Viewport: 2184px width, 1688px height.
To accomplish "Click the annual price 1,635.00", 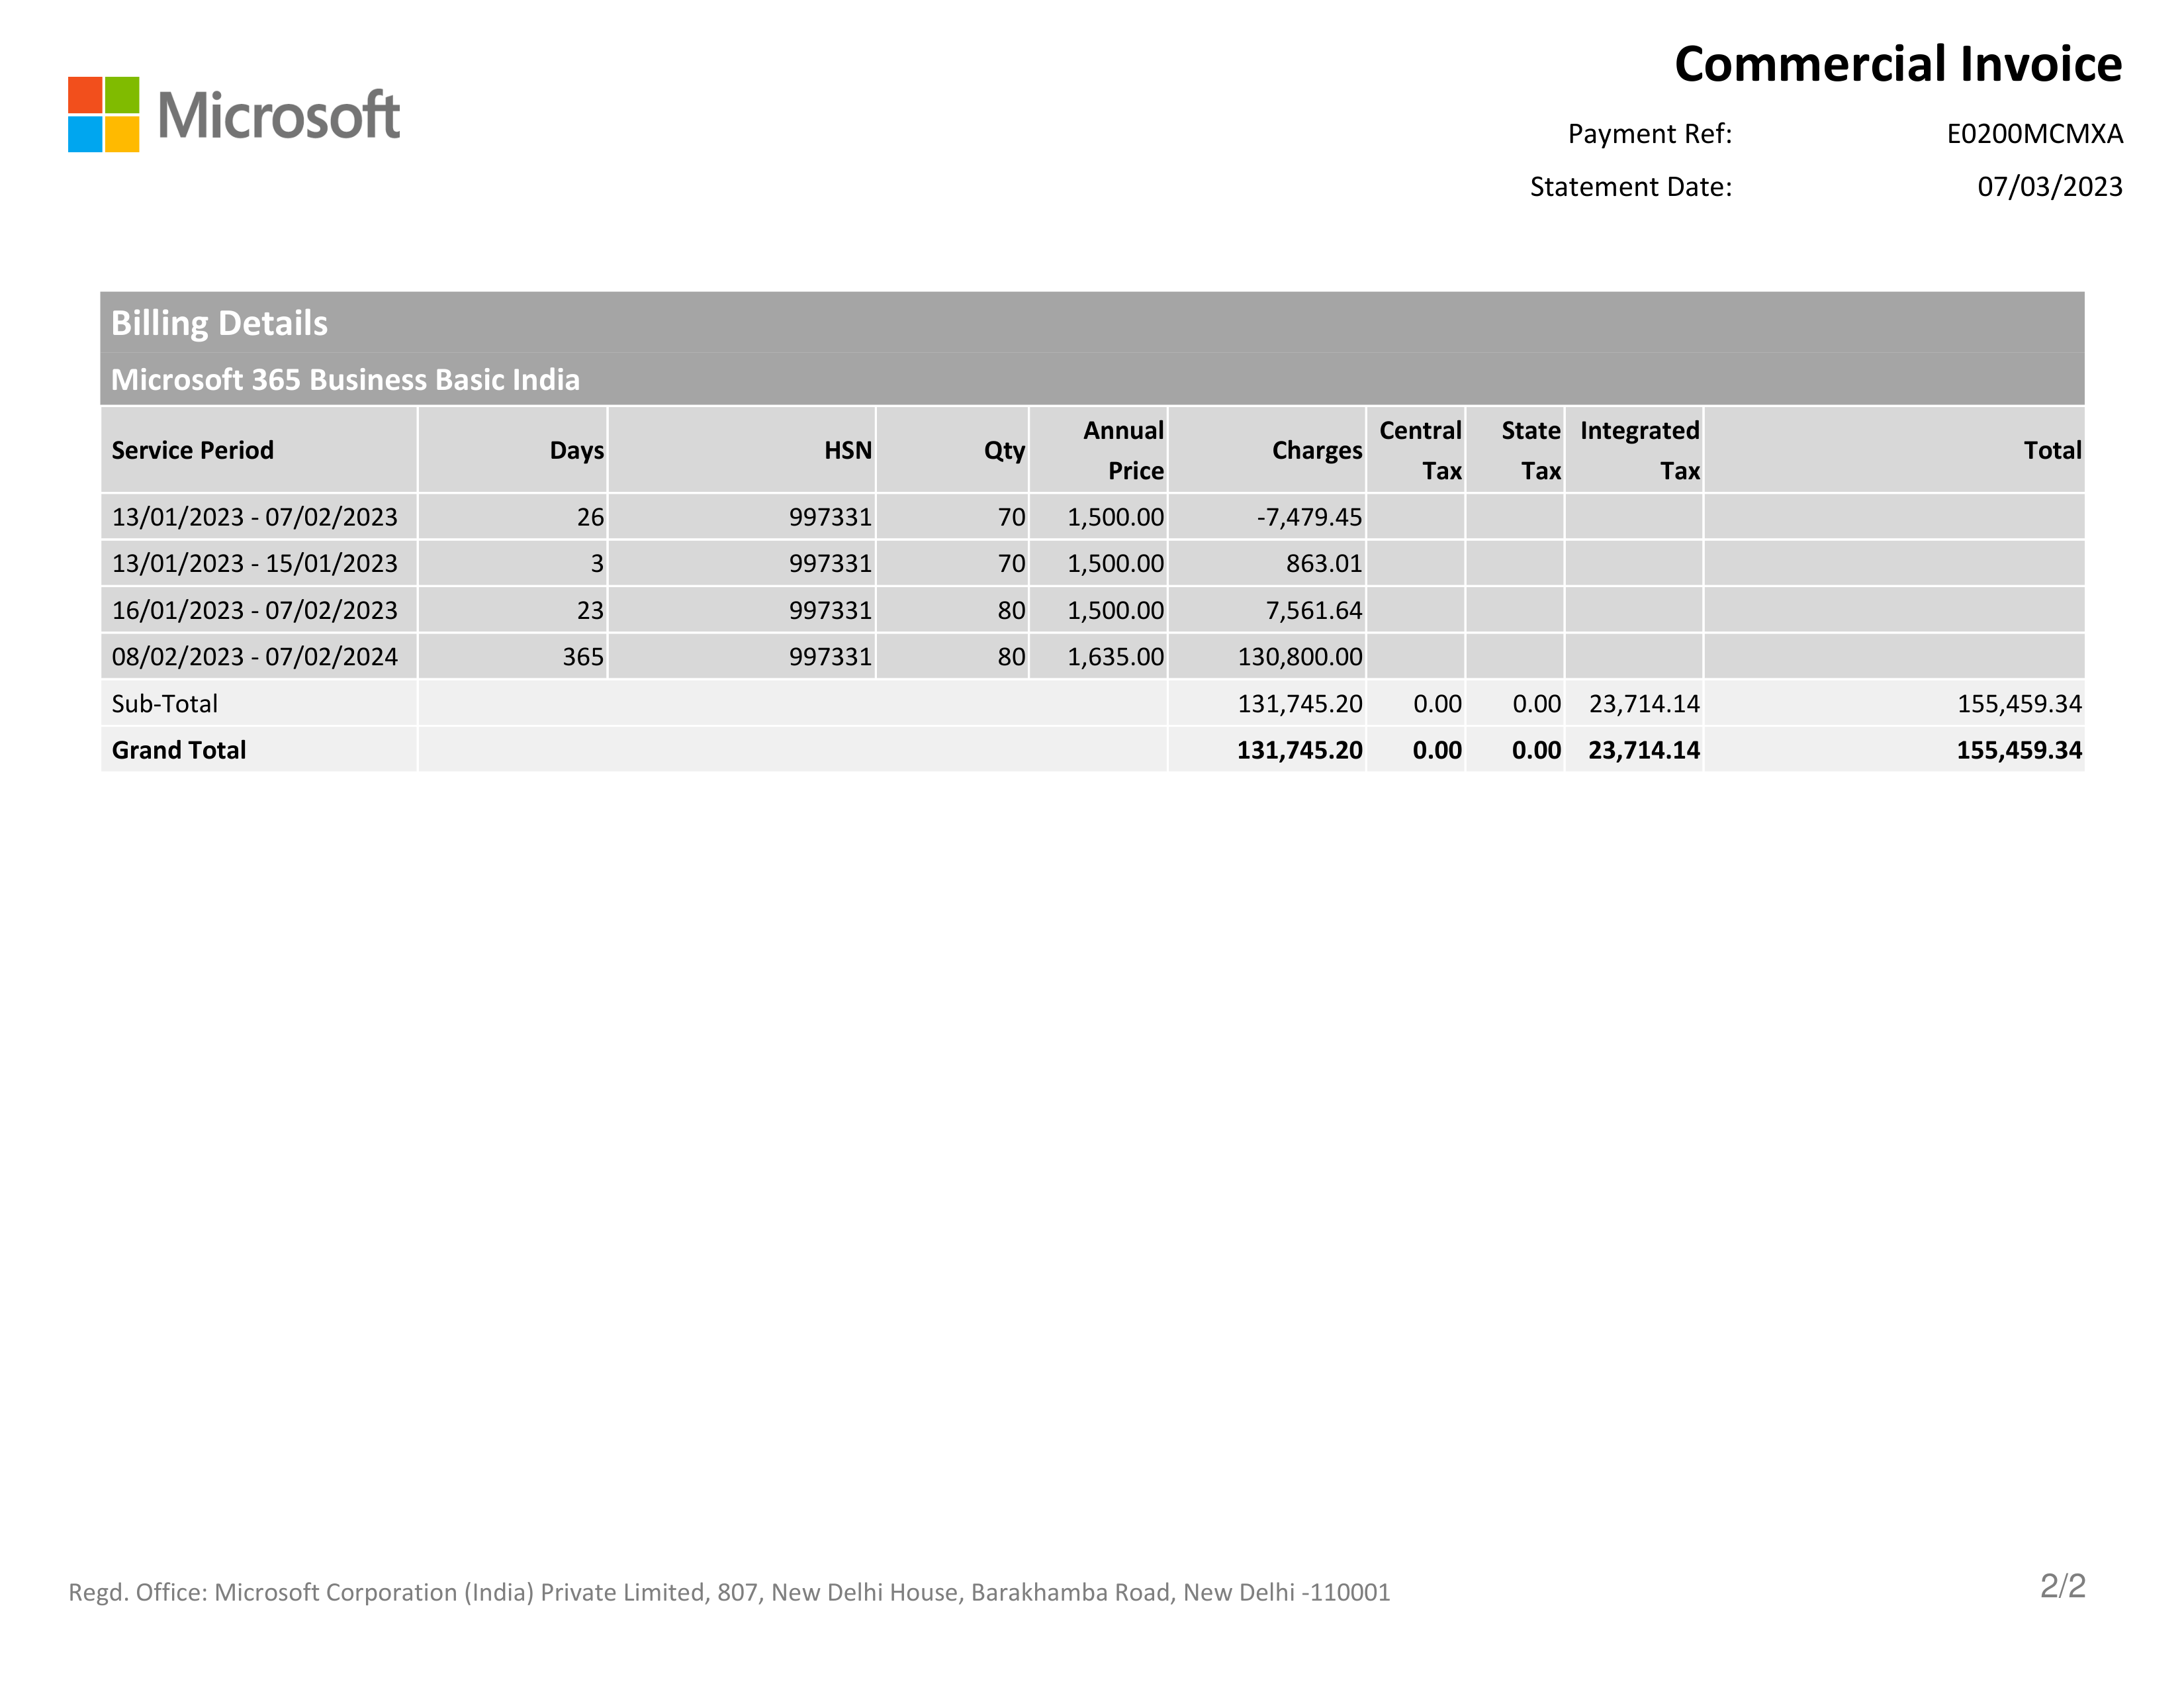I will [x=1115, y=657].
